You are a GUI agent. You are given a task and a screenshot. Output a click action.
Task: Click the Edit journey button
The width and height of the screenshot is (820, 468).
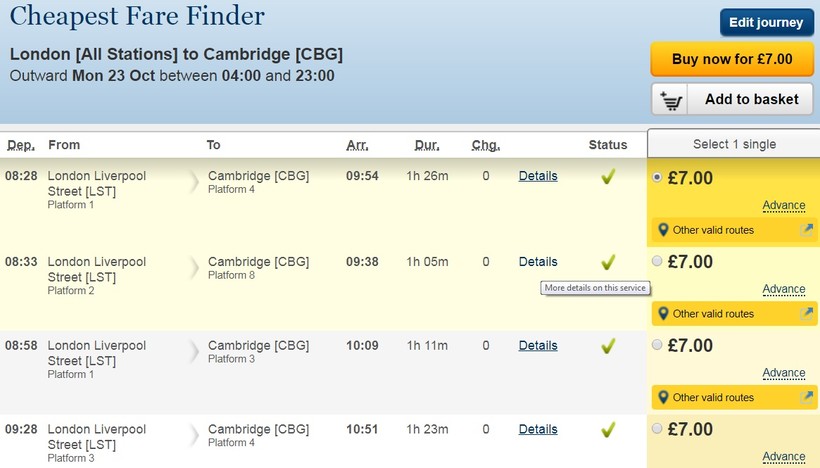(766, 23)
